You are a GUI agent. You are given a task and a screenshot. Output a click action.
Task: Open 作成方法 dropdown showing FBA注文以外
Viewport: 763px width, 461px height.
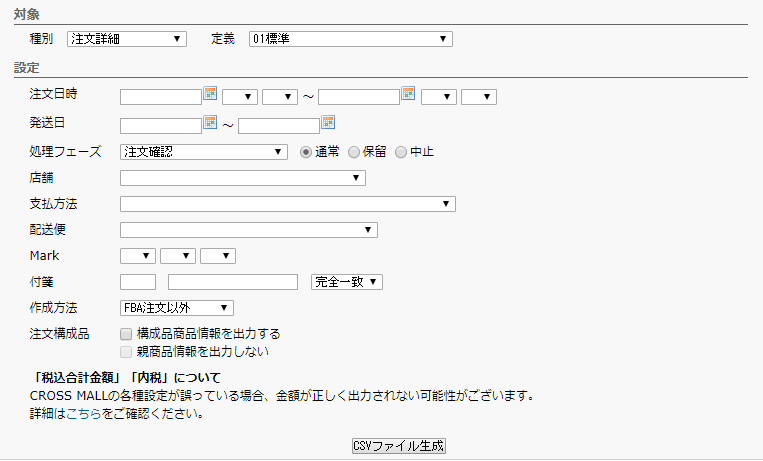(x=177, y=308)
